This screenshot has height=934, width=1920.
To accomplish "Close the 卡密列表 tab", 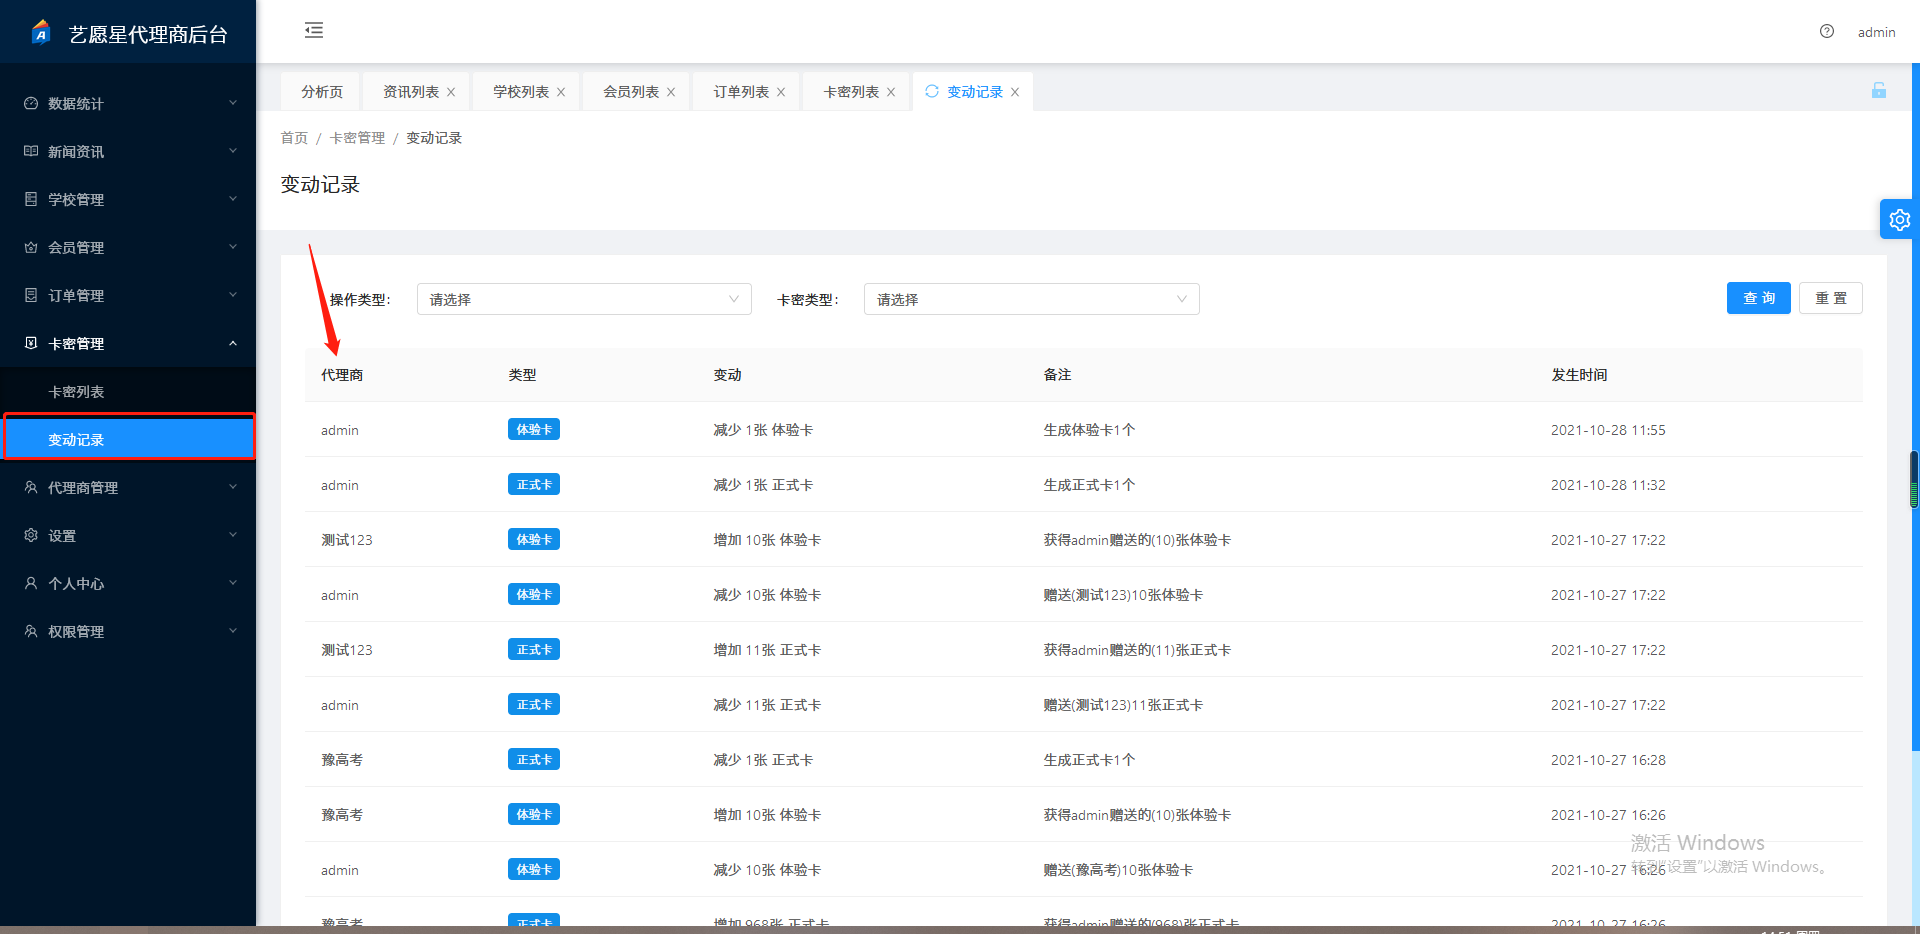I will click(891, 92).
